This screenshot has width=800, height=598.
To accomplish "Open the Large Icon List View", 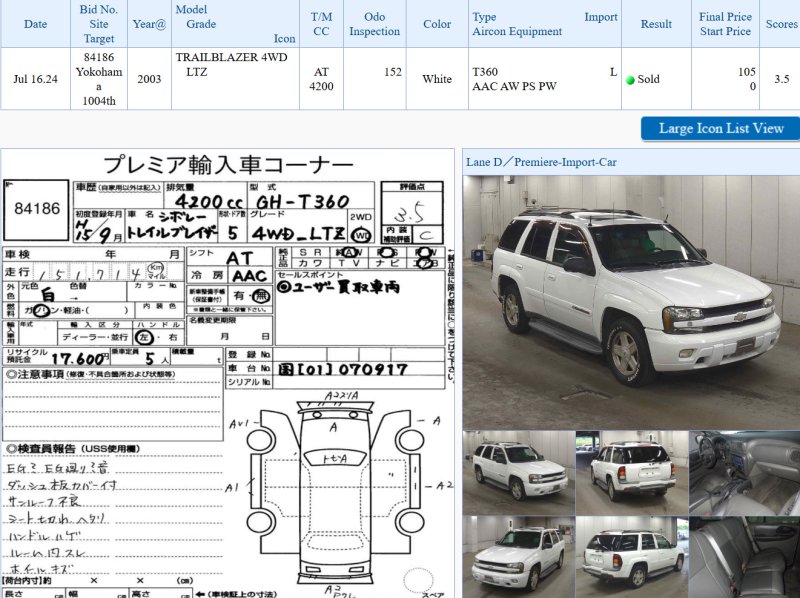I will coord(720,128).
